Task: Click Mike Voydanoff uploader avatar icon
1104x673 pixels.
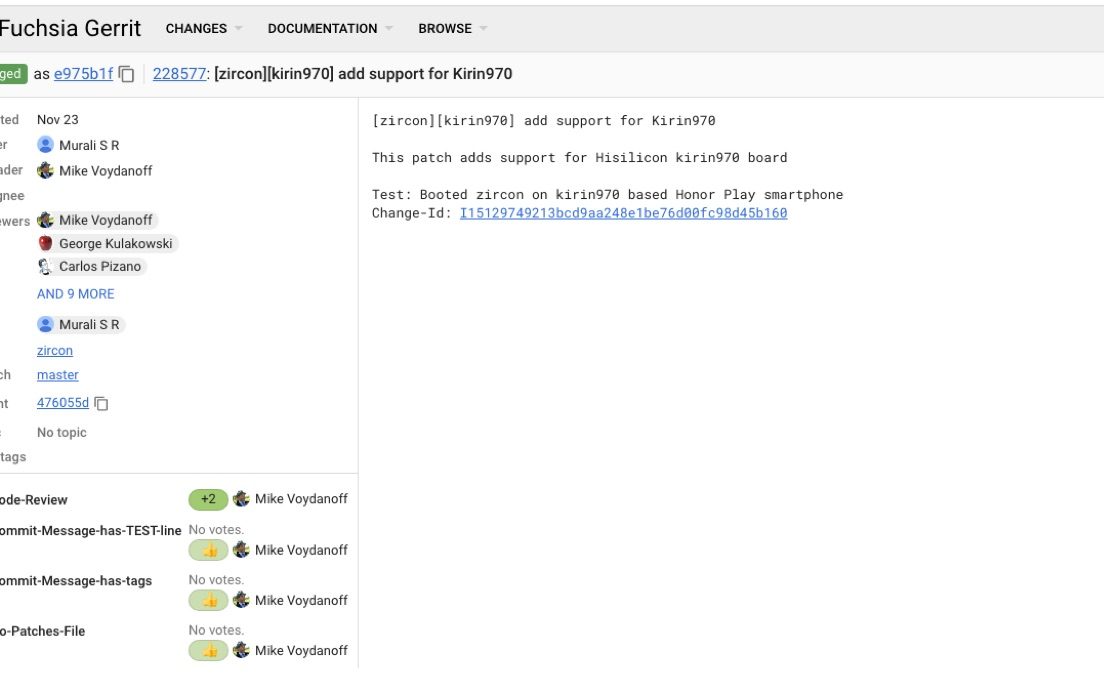Action: (45, 170)
